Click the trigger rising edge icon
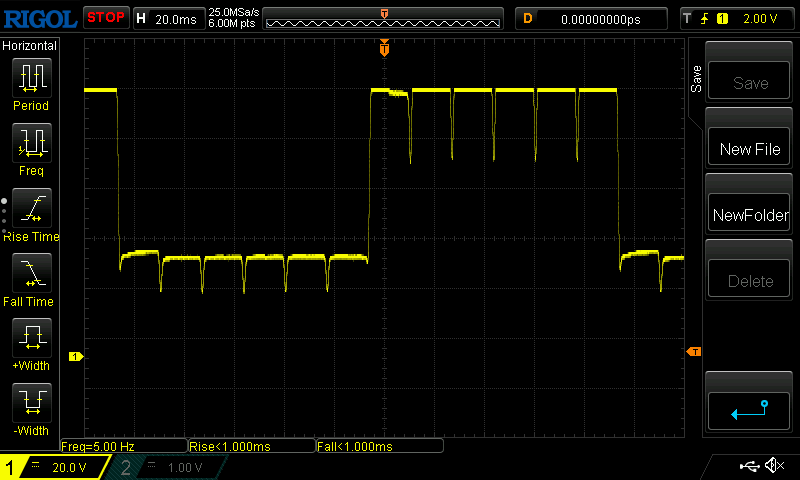800x480 pixels. click(x=705, y=19)
